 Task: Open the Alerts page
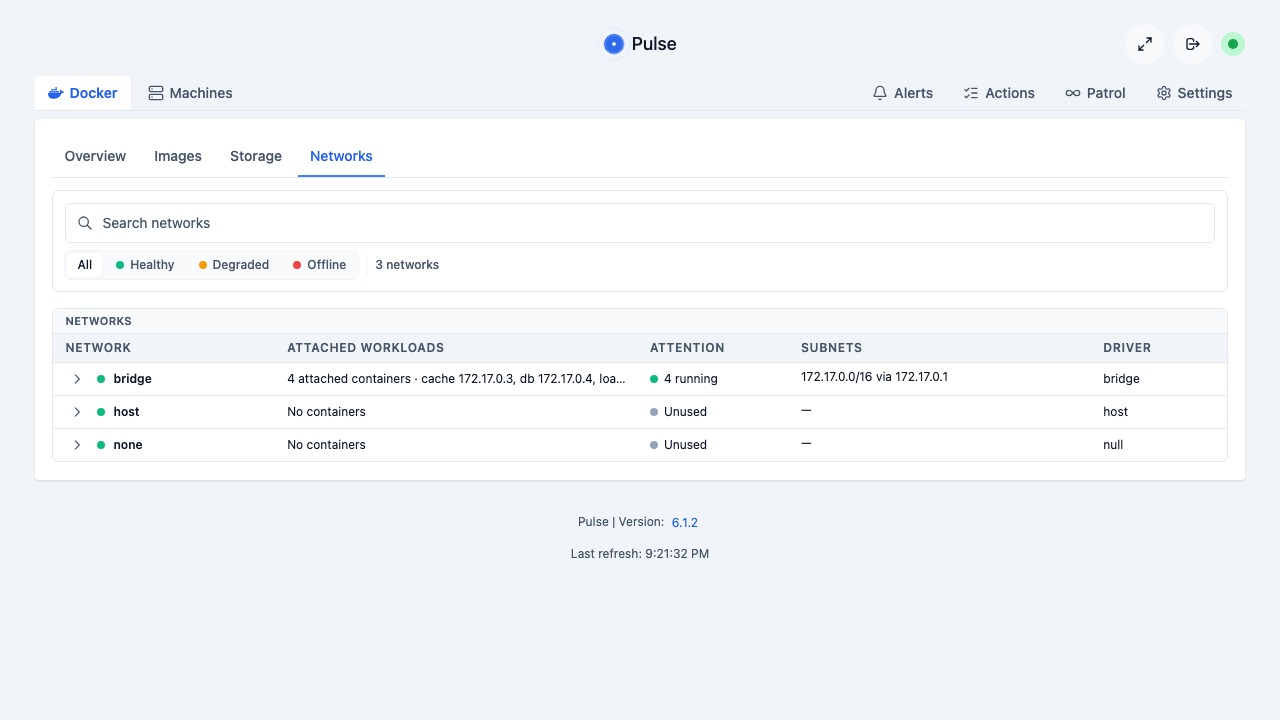(903, 93)
